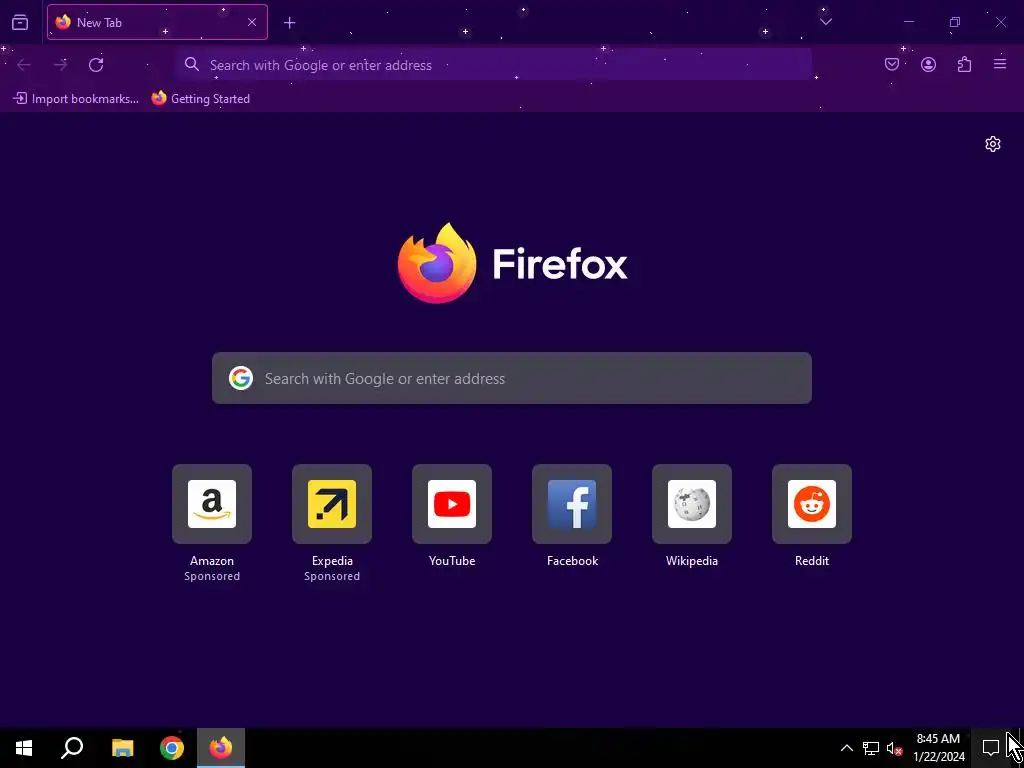Image resolution: width=1024 pixels, height=768 pixels.
Task: Open File Explorer from the taskbar
Action: click(122, 748)
